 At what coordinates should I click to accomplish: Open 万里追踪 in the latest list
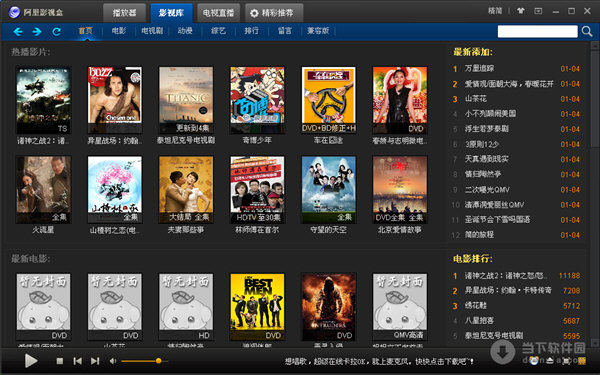tap(479, 68)
